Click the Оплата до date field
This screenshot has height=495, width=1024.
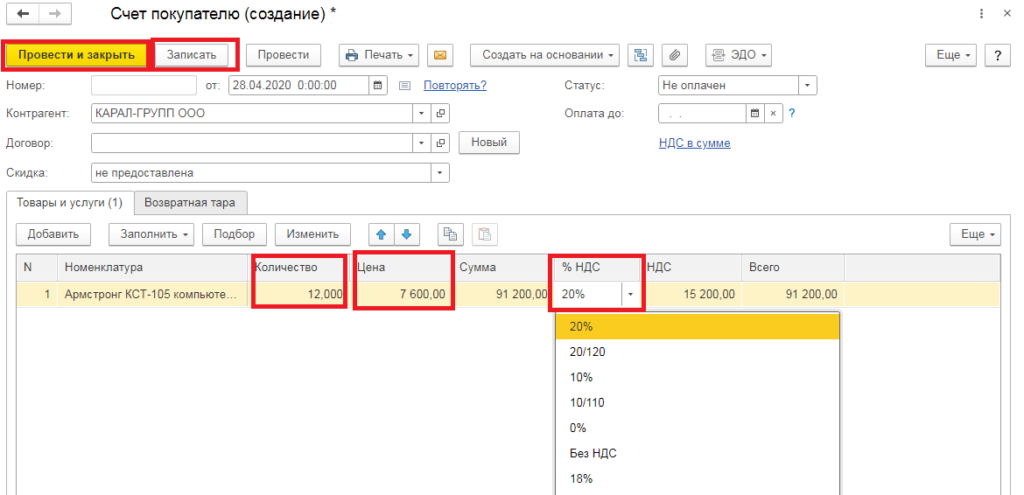(702, 113)
